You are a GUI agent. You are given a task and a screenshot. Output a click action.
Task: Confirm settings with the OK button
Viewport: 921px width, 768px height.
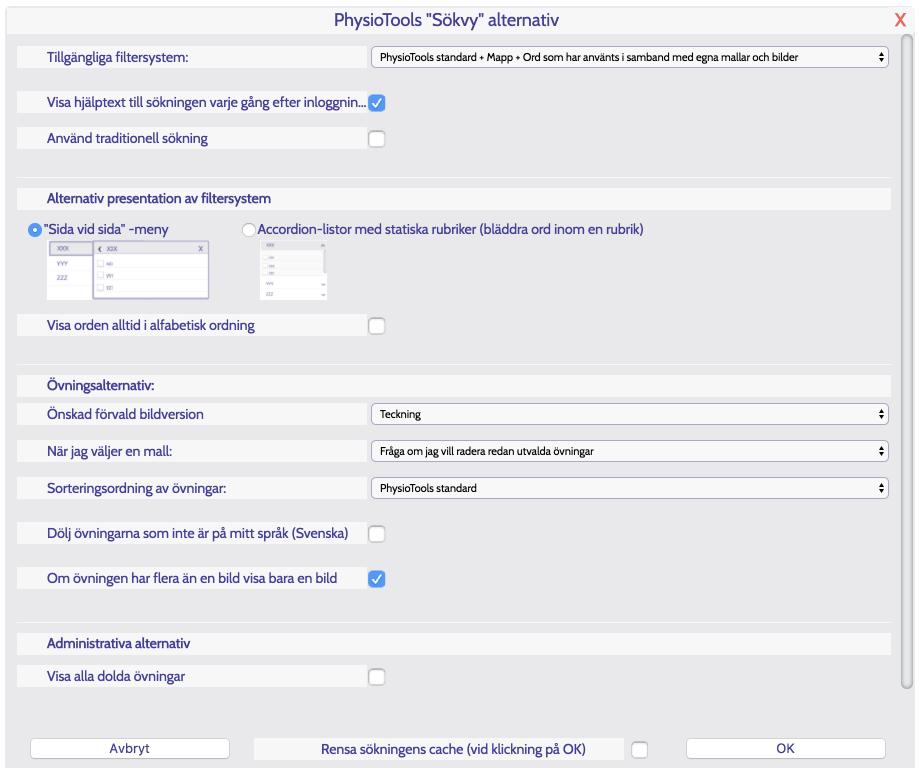click(785, 749)
